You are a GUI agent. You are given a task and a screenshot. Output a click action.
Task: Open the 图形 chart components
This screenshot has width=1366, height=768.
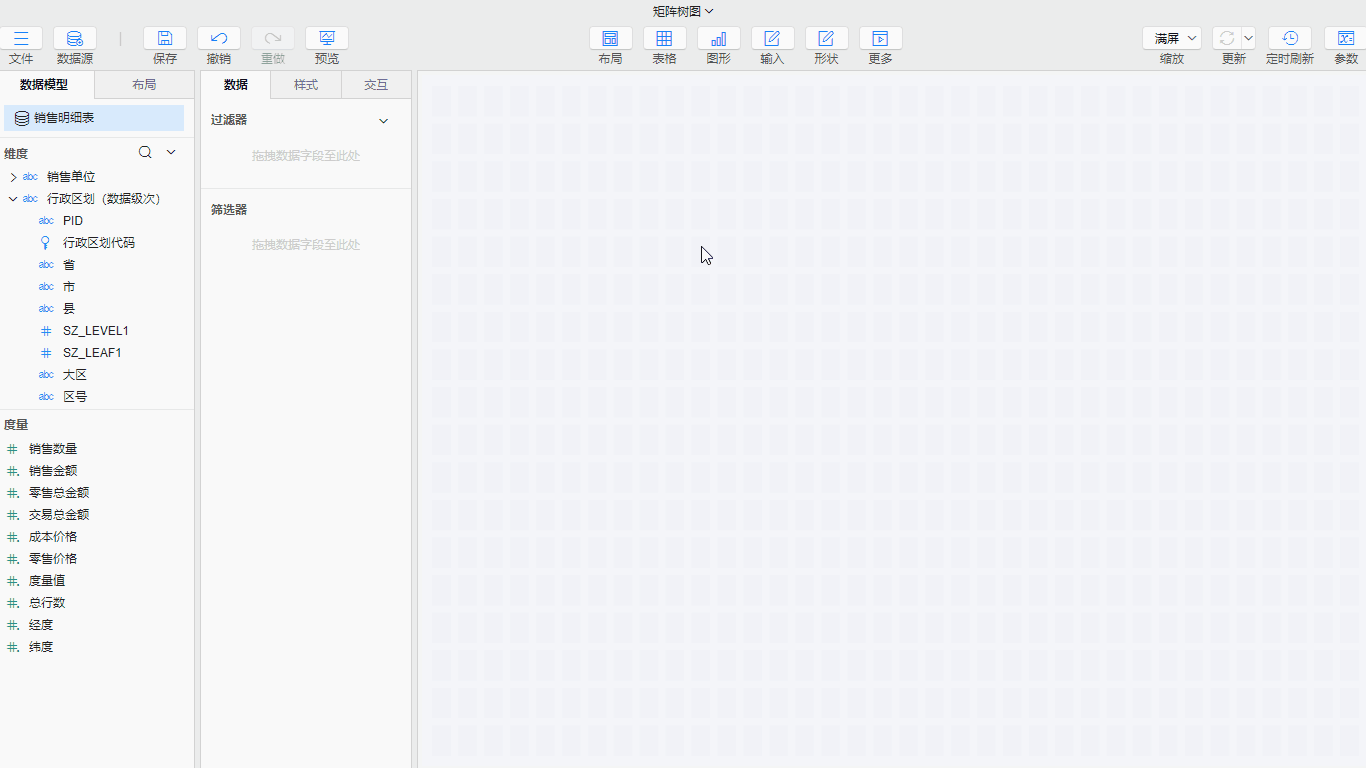tap(718, 39)
